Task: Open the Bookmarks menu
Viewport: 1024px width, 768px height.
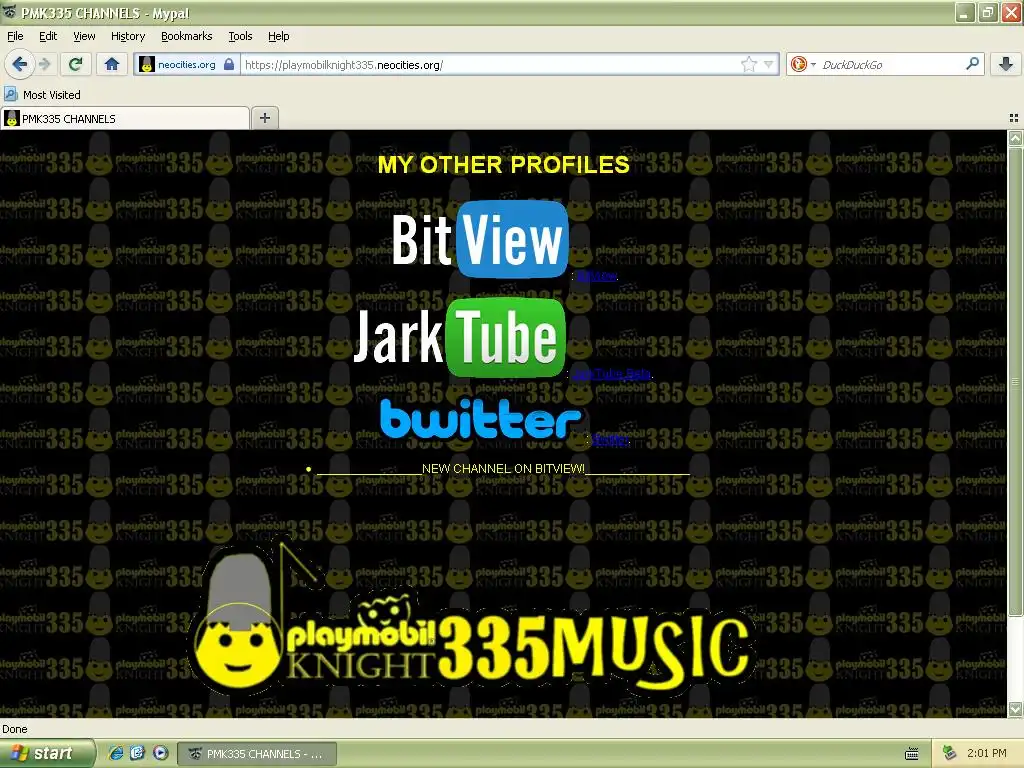Action: click(187, 36)
